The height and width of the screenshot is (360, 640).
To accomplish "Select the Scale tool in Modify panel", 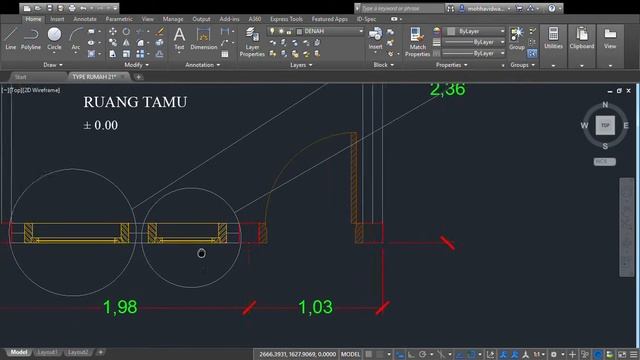I will (x=126, y=54).
